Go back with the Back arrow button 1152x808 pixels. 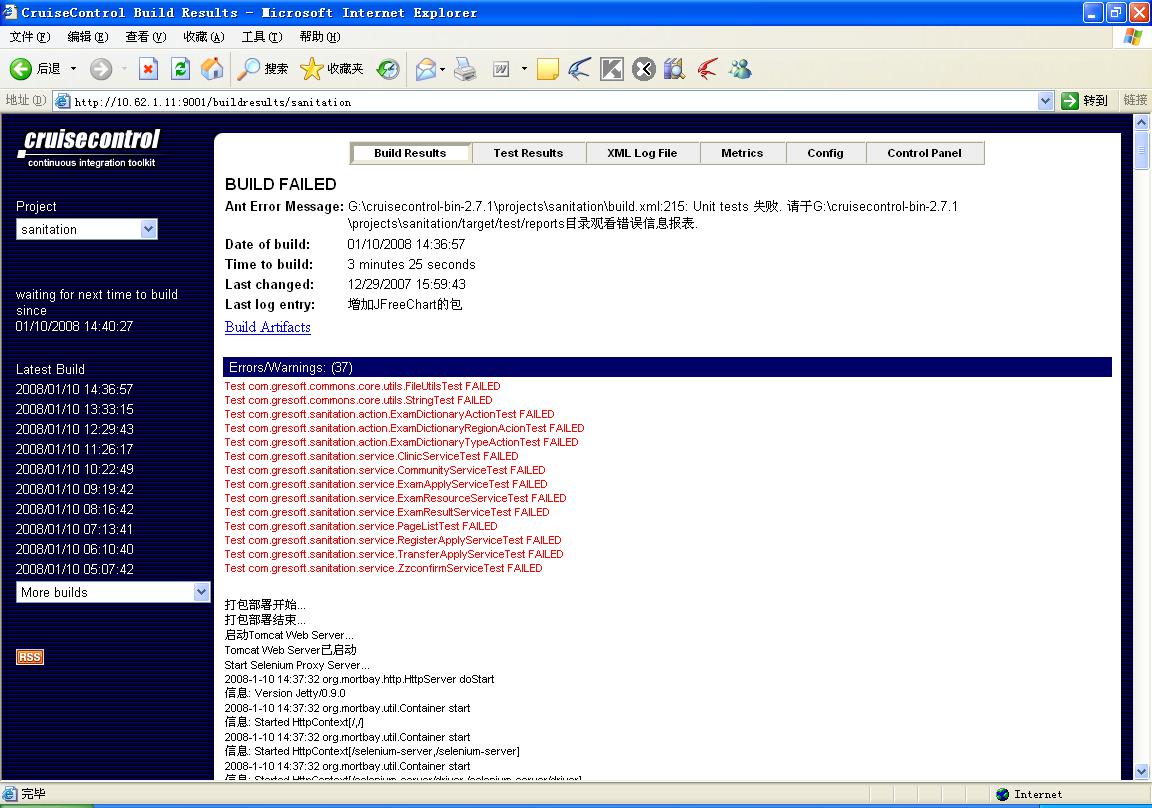coord(35,69)
